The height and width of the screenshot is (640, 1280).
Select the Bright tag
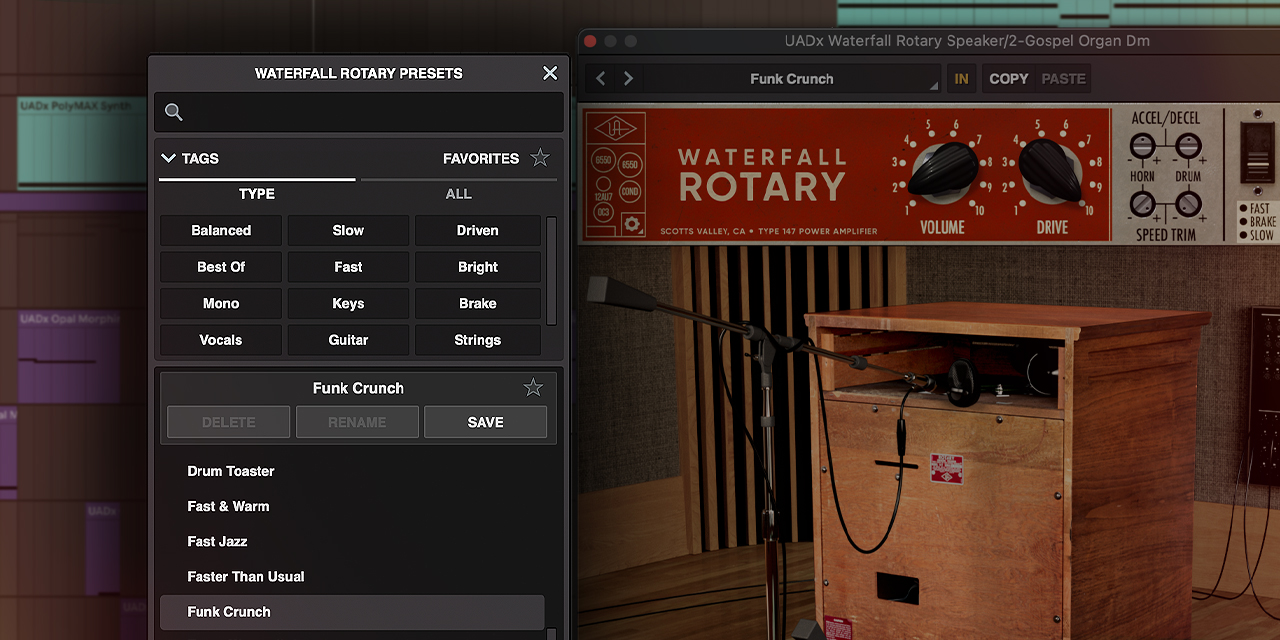click(x=478, y=267)
